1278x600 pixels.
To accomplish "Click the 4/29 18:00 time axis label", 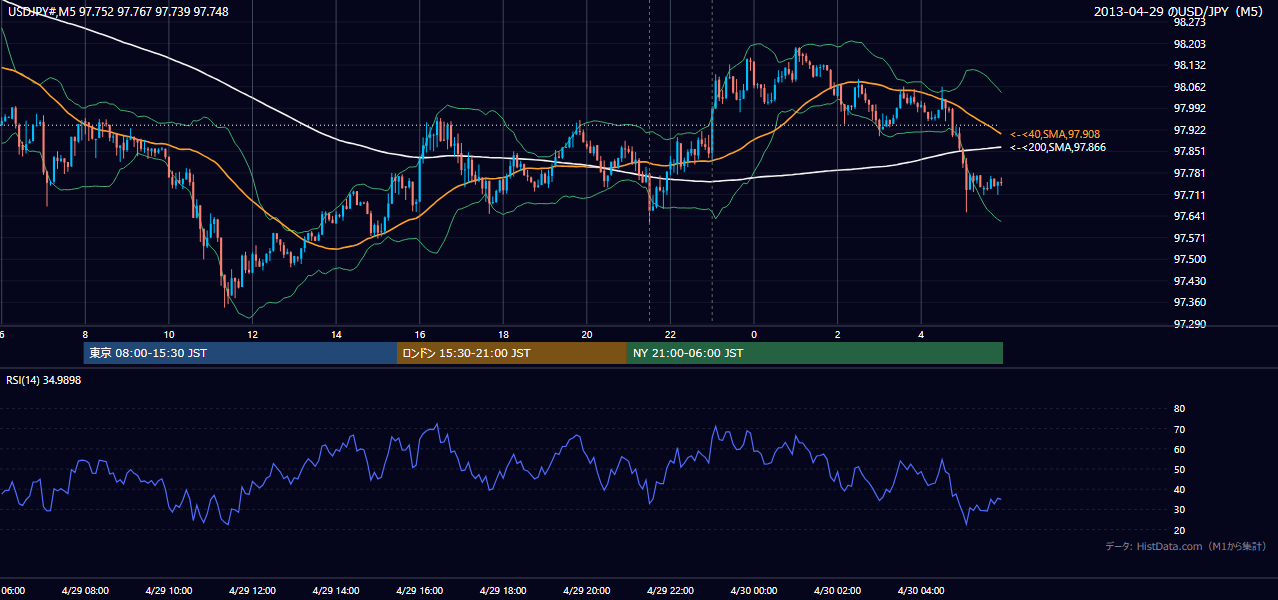I will pos(503,591).
